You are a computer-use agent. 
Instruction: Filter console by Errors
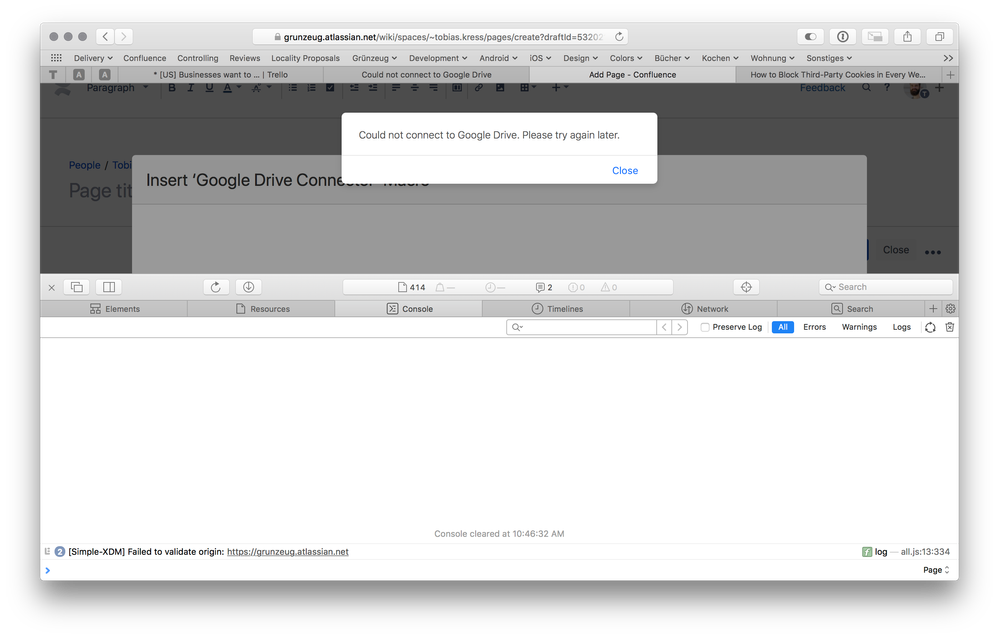(814, 327)
